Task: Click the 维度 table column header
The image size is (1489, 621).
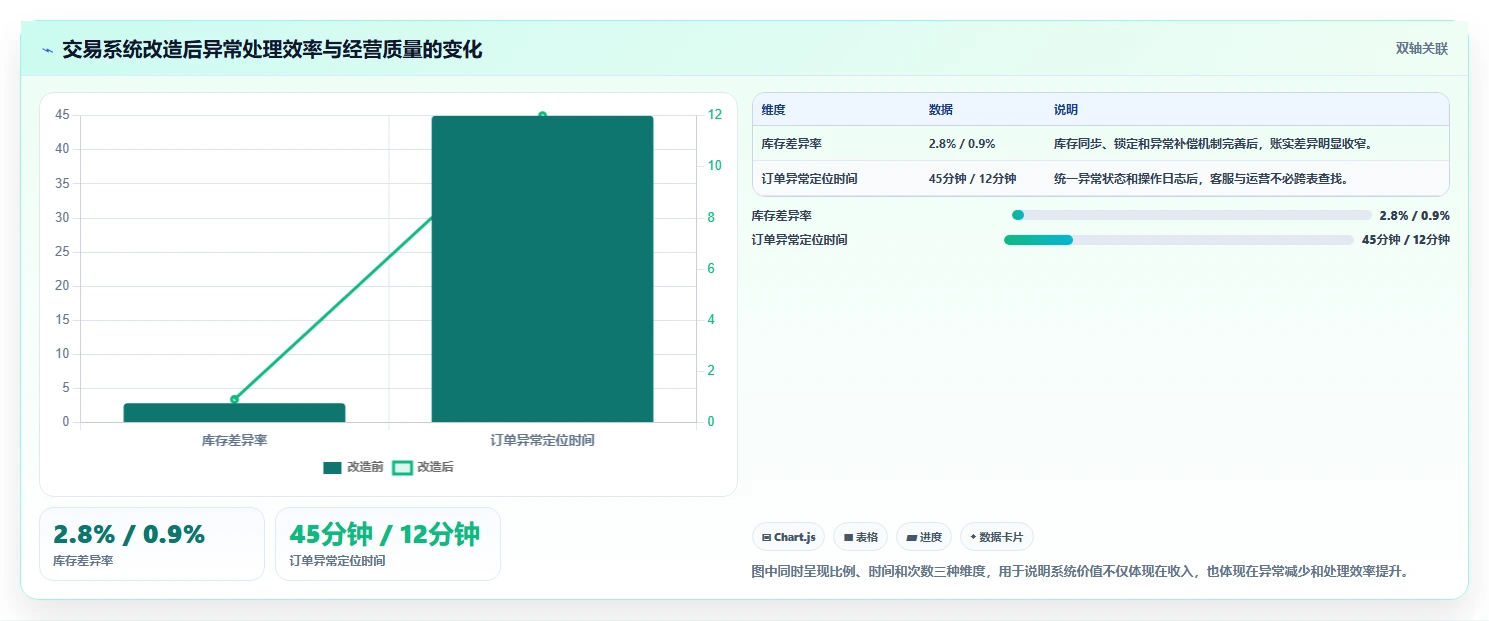Action: pos(773,110)
